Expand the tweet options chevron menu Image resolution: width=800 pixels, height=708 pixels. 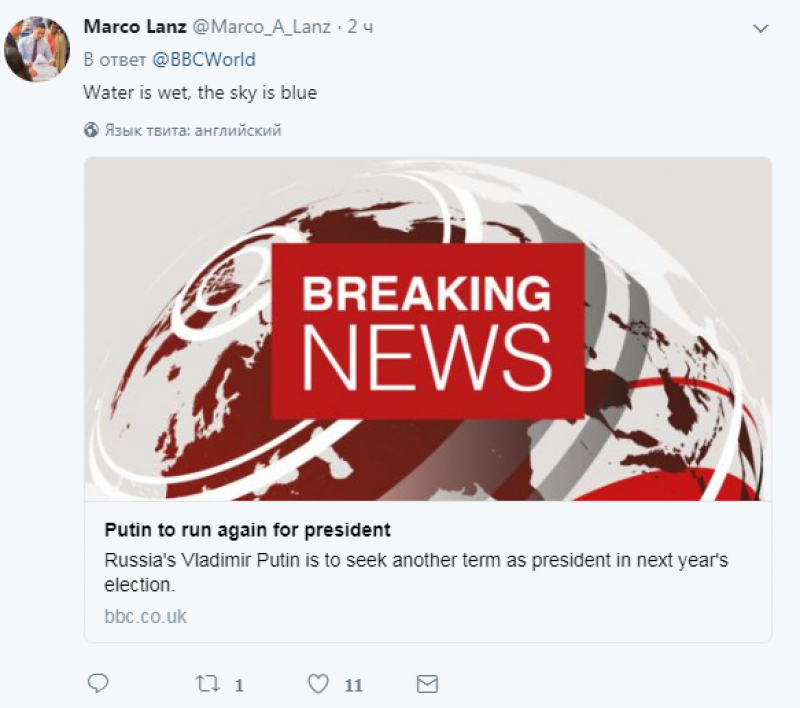click(761, 29)
